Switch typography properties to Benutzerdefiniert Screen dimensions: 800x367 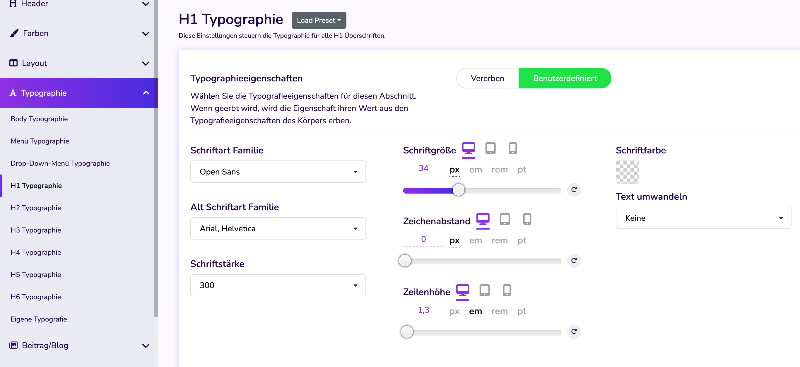[x=565, y=78]
